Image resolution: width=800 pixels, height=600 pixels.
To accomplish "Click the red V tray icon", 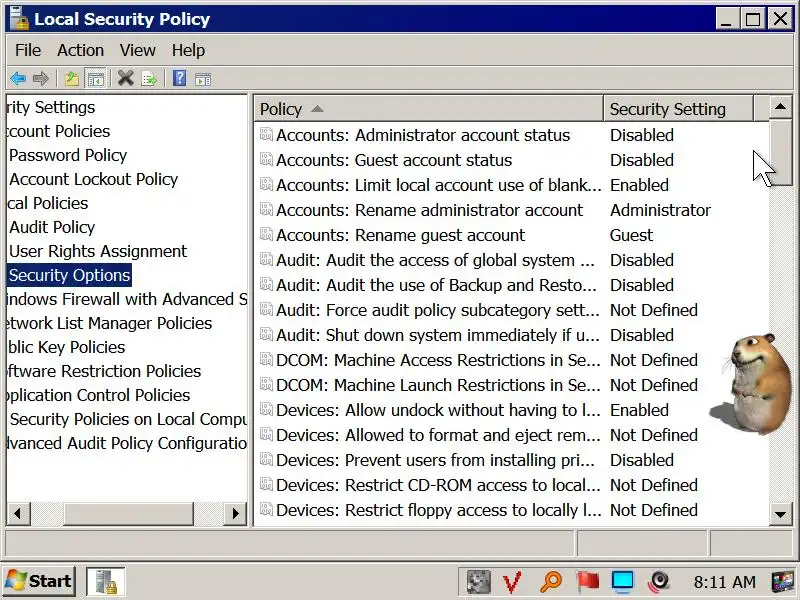I will tap(512, 582).
